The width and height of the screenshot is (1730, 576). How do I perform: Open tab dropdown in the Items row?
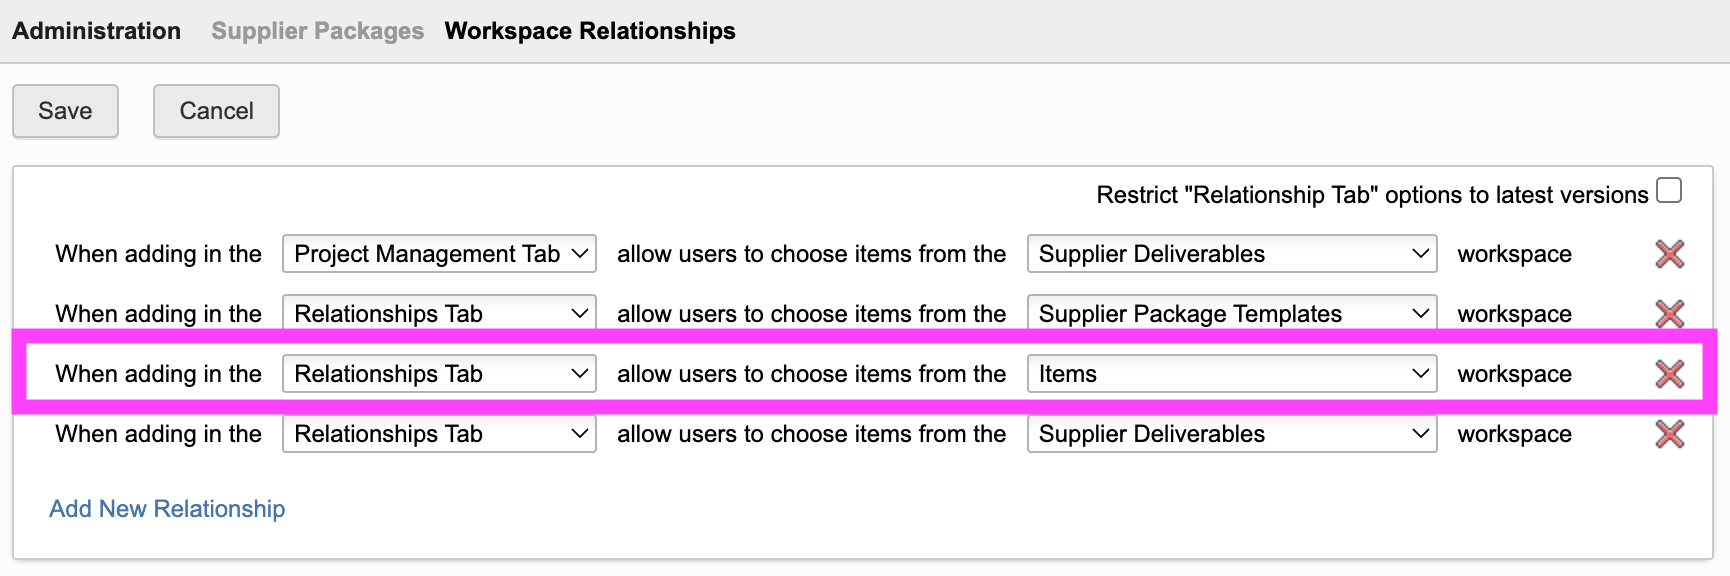tap(439, 374)
